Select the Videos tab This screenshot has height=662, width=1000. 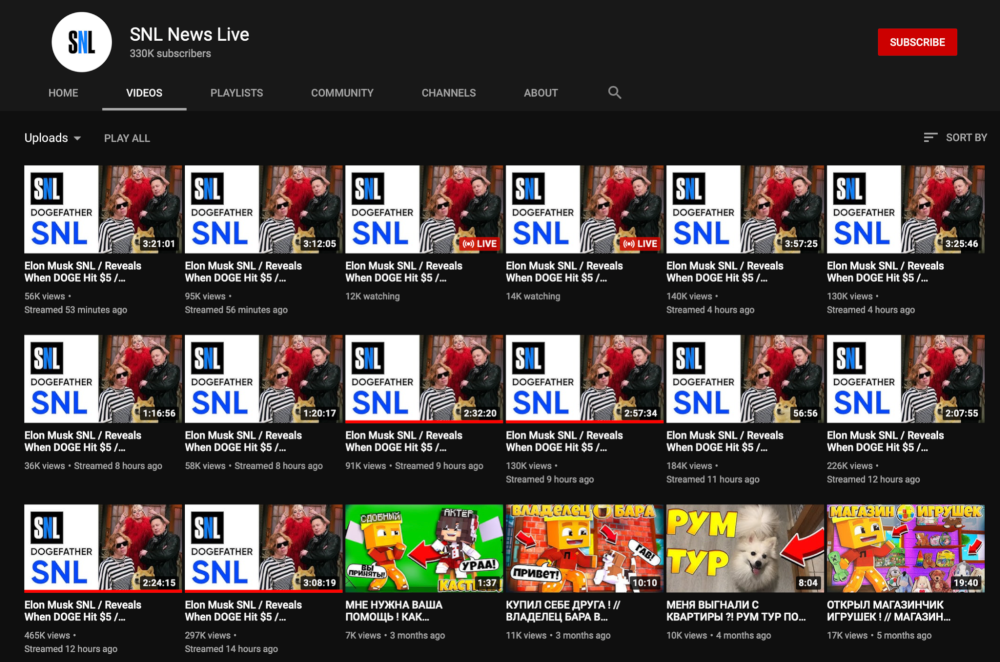(x=144, y=92)
